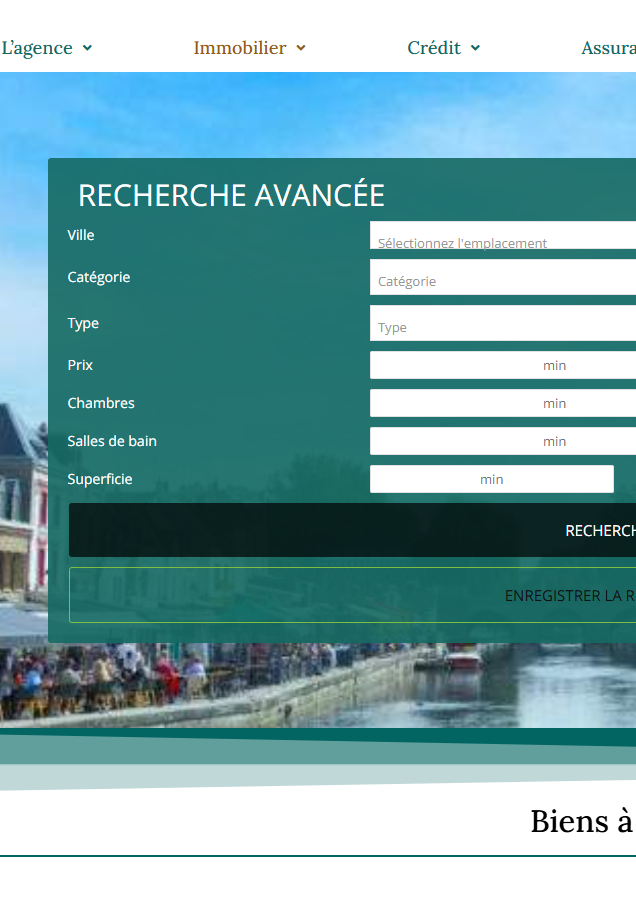Click the Superficie field label
This screenshot has width=636, height=899.
[100, 479]
